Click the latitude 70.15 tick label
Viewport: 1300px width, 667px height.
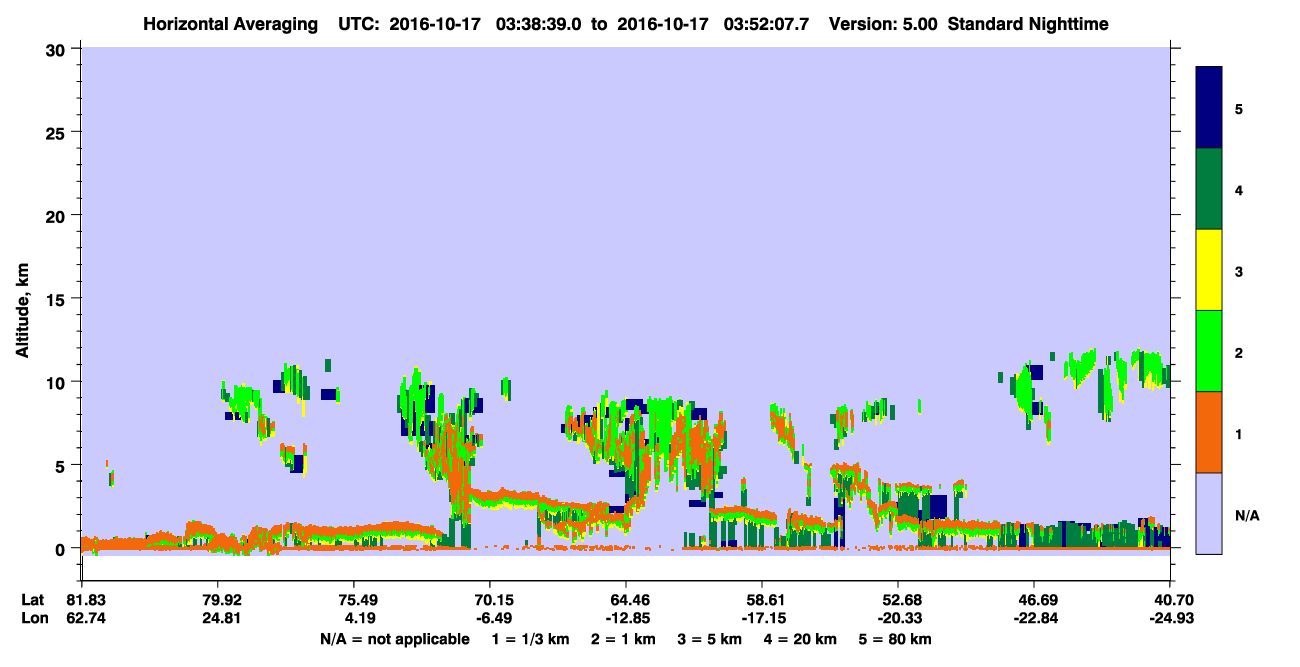(489, 600)
